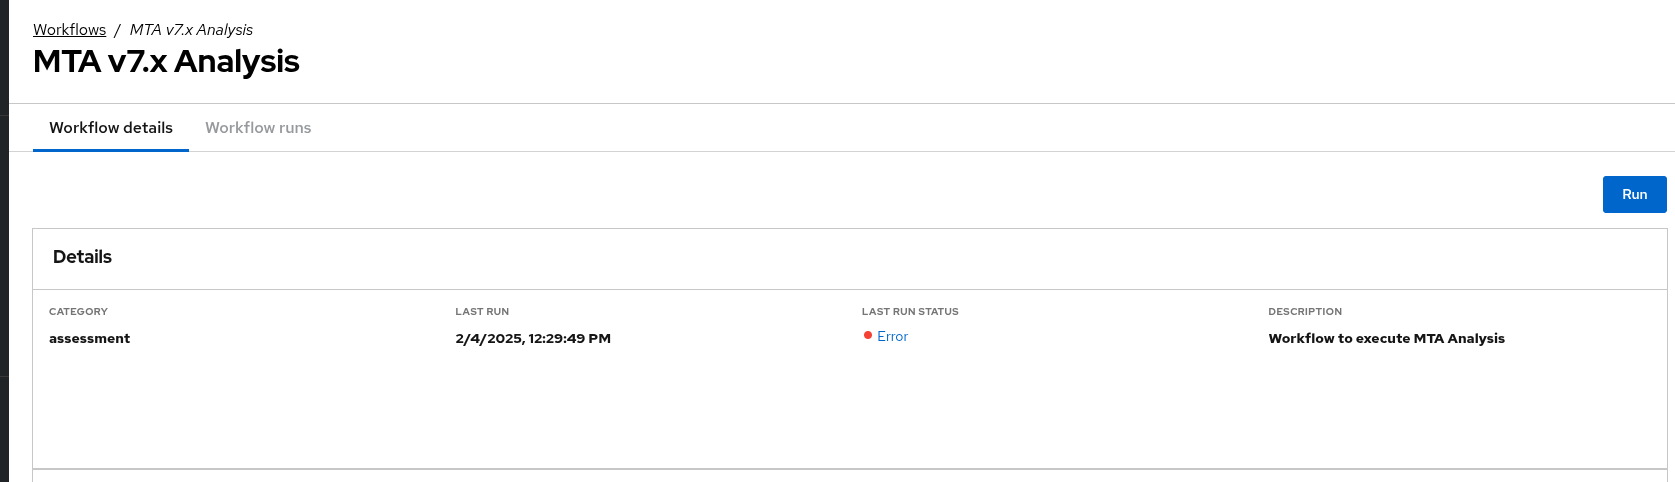This screenshot has width=1675, height=482.
Task: Click the blue underline beneath Workflow details
Action: click(x=111, y=150)
